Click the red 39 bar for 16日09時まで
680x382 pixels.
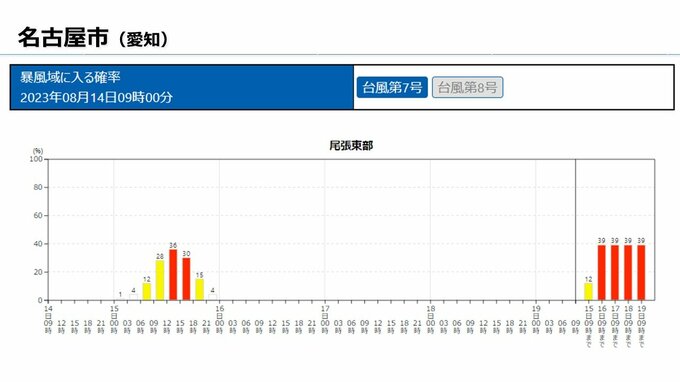(602, 272)
